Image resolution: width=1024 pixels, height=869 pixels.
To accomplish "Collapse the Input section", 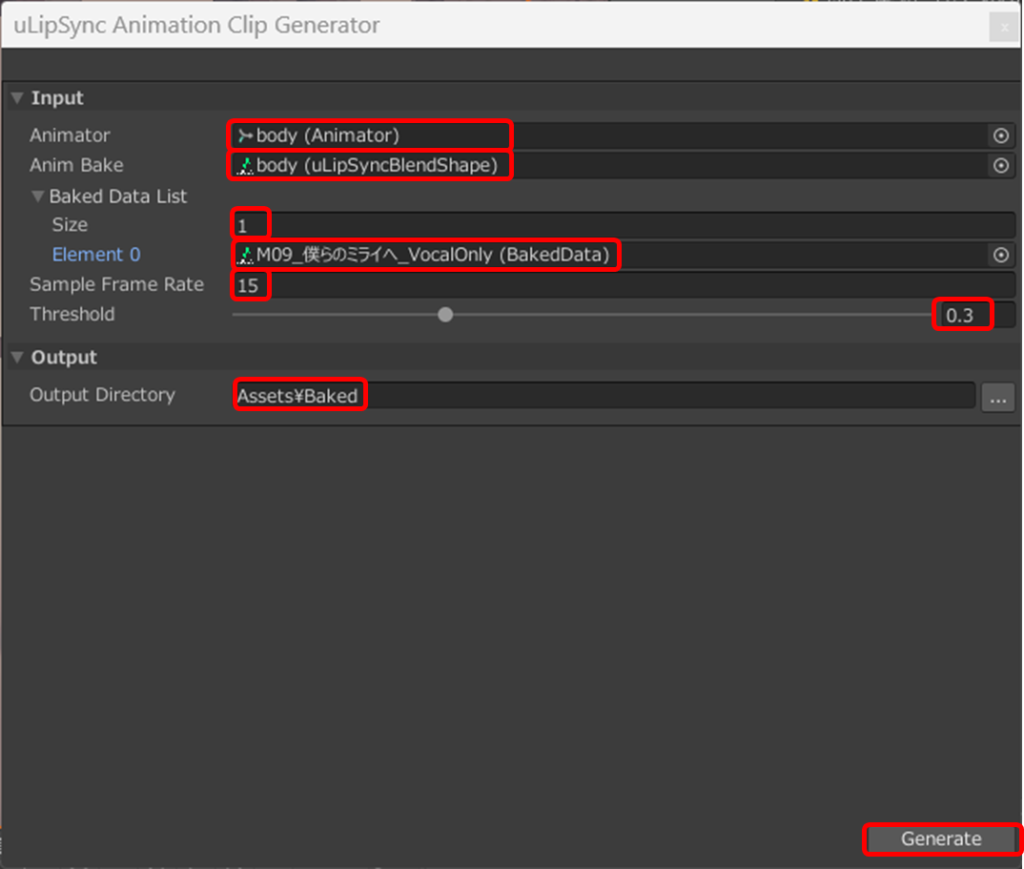I will [17, 98].
